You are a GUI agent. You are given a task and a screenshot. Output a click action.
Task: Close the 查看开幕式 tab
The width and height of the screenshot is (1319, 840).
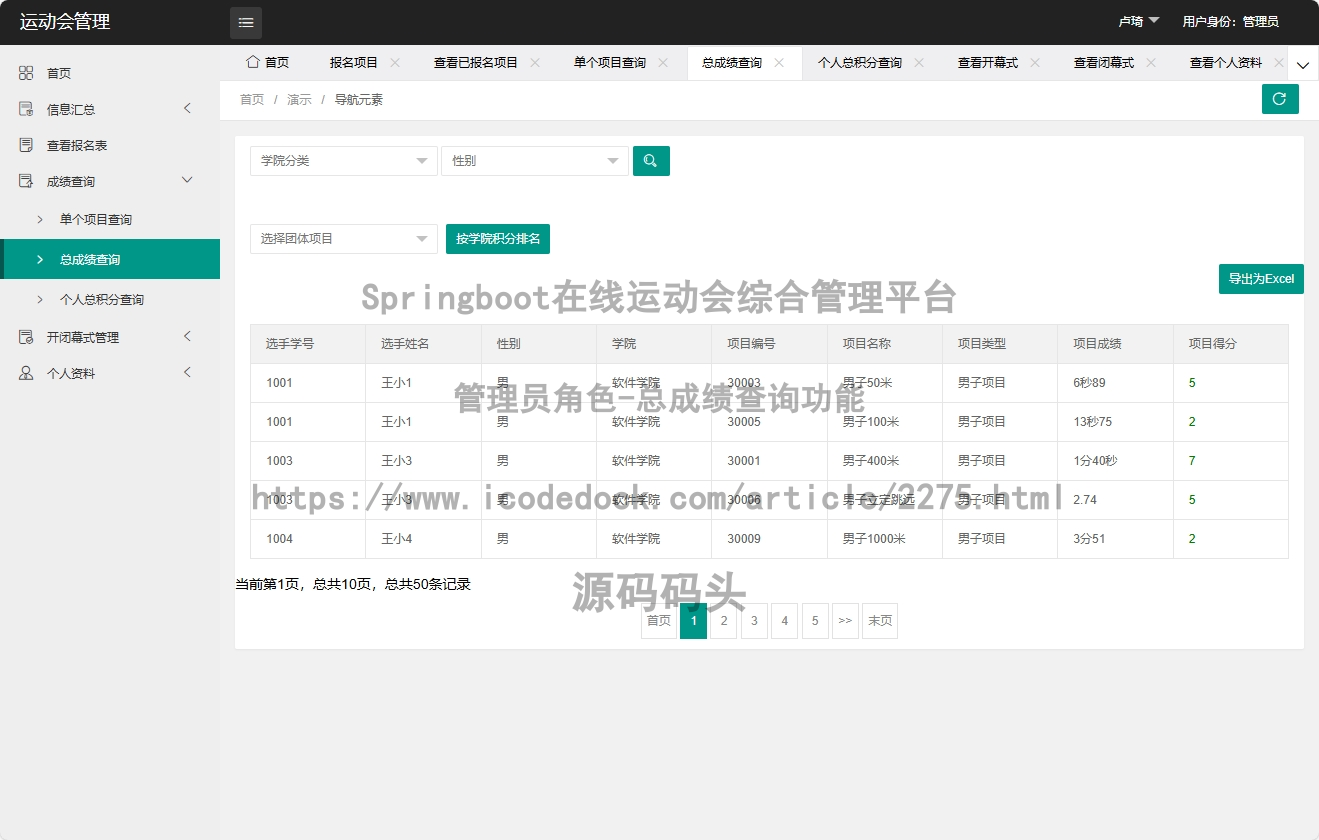pyautogui.click(x=1035, y=62)
